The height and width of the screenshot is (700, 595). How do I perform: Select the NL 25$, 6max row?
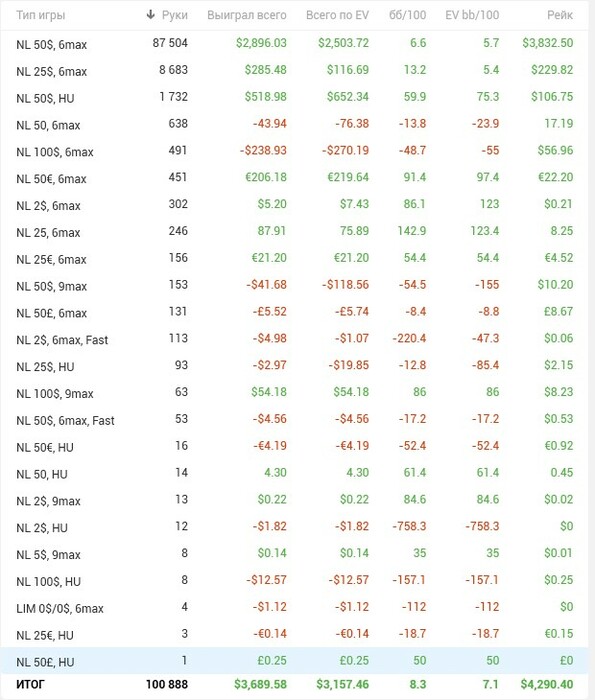tap(295, 71)
